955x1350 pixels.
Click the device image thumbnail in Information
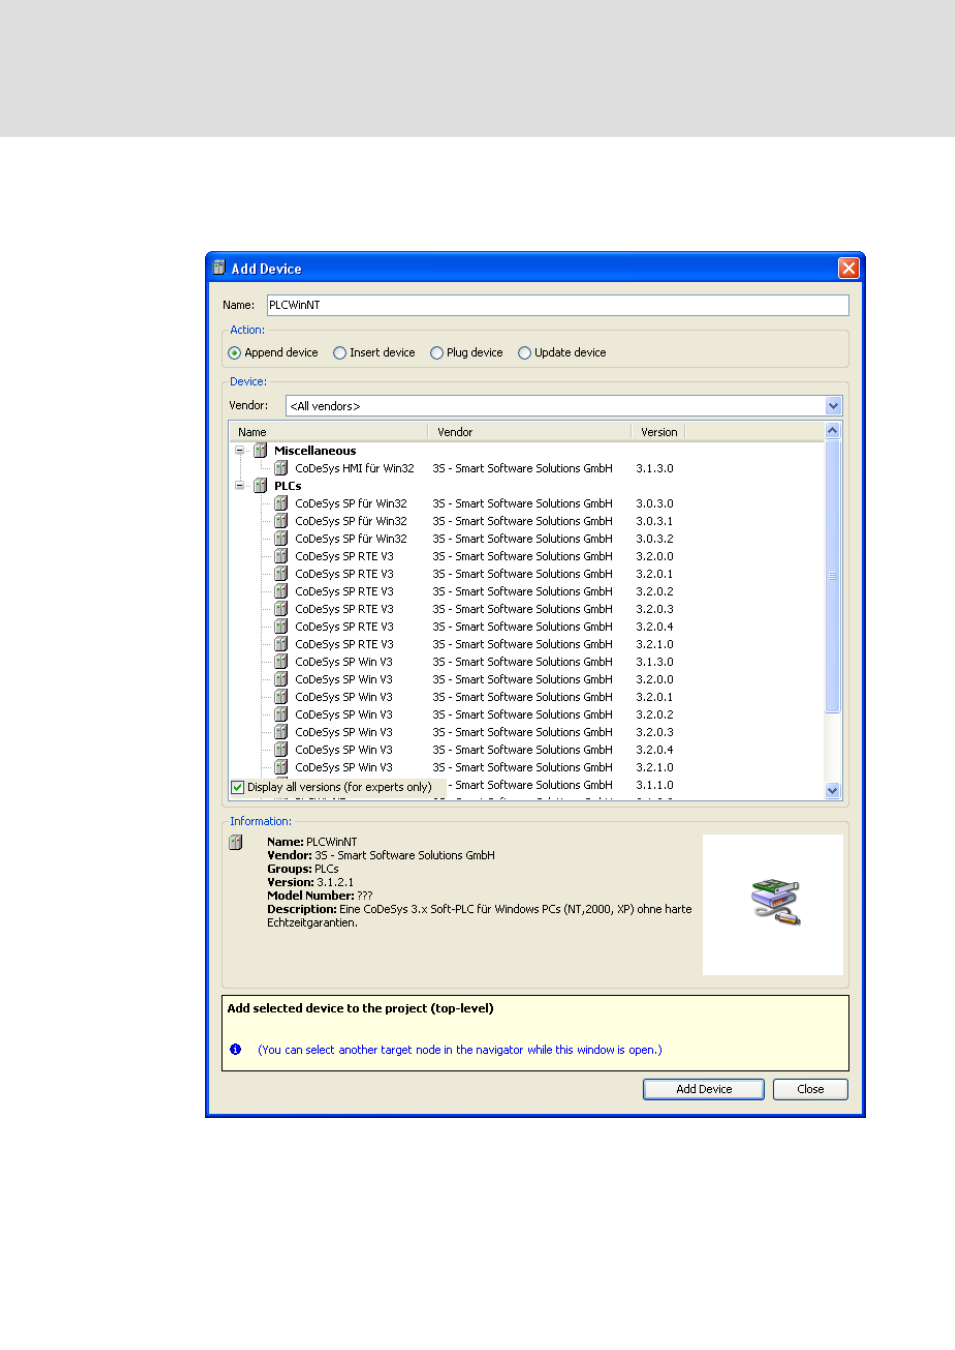pos(773,905)
